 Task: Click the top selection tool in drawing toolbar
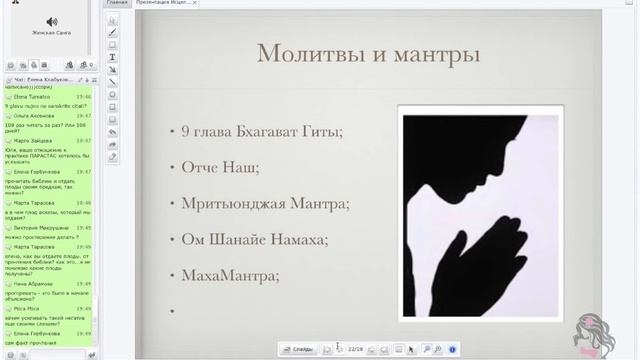[x=113, y=20]
